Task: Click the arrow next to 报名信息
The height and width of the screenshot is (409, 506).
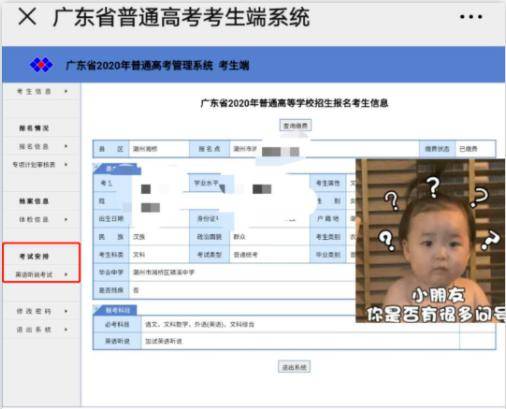Action: point(66,146)
